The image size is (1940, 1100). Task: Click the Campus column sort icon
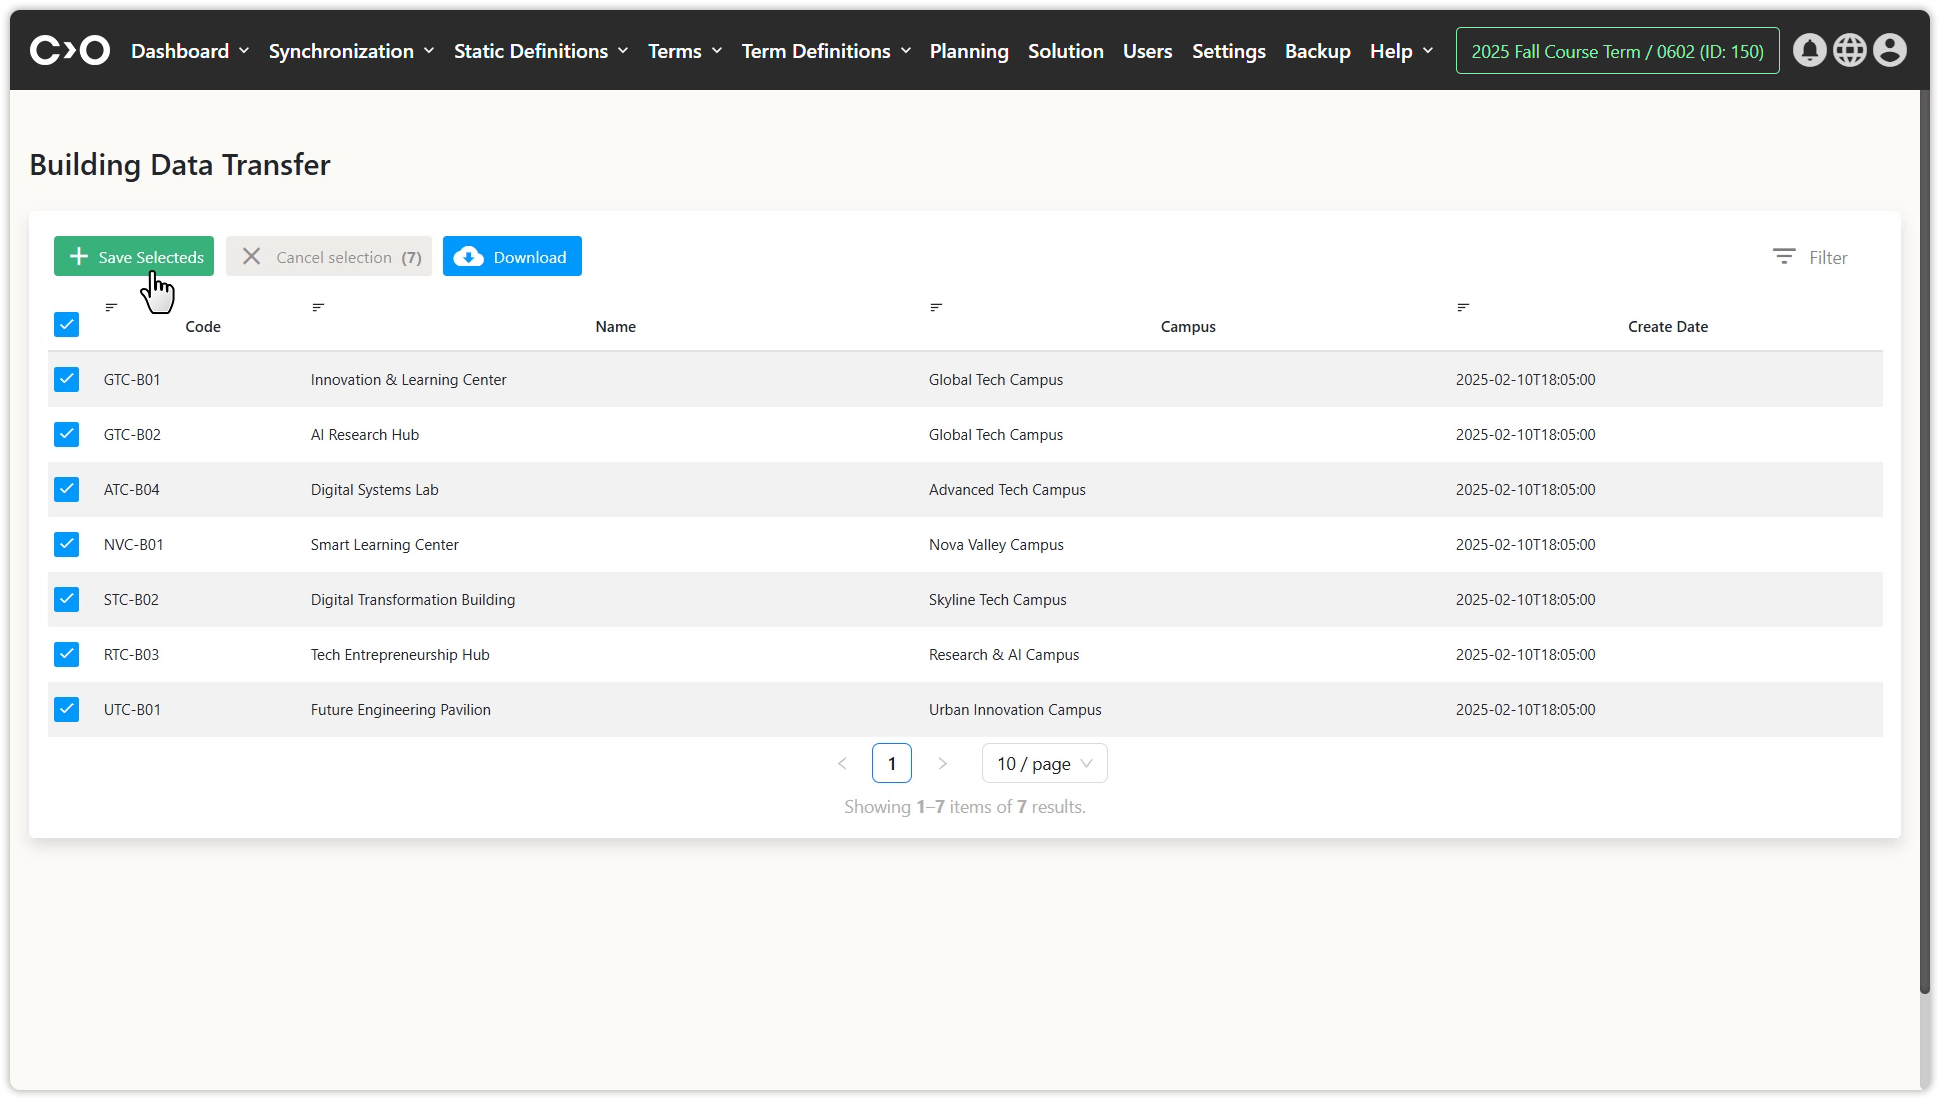pyautogui.click(x=936, y=307)
